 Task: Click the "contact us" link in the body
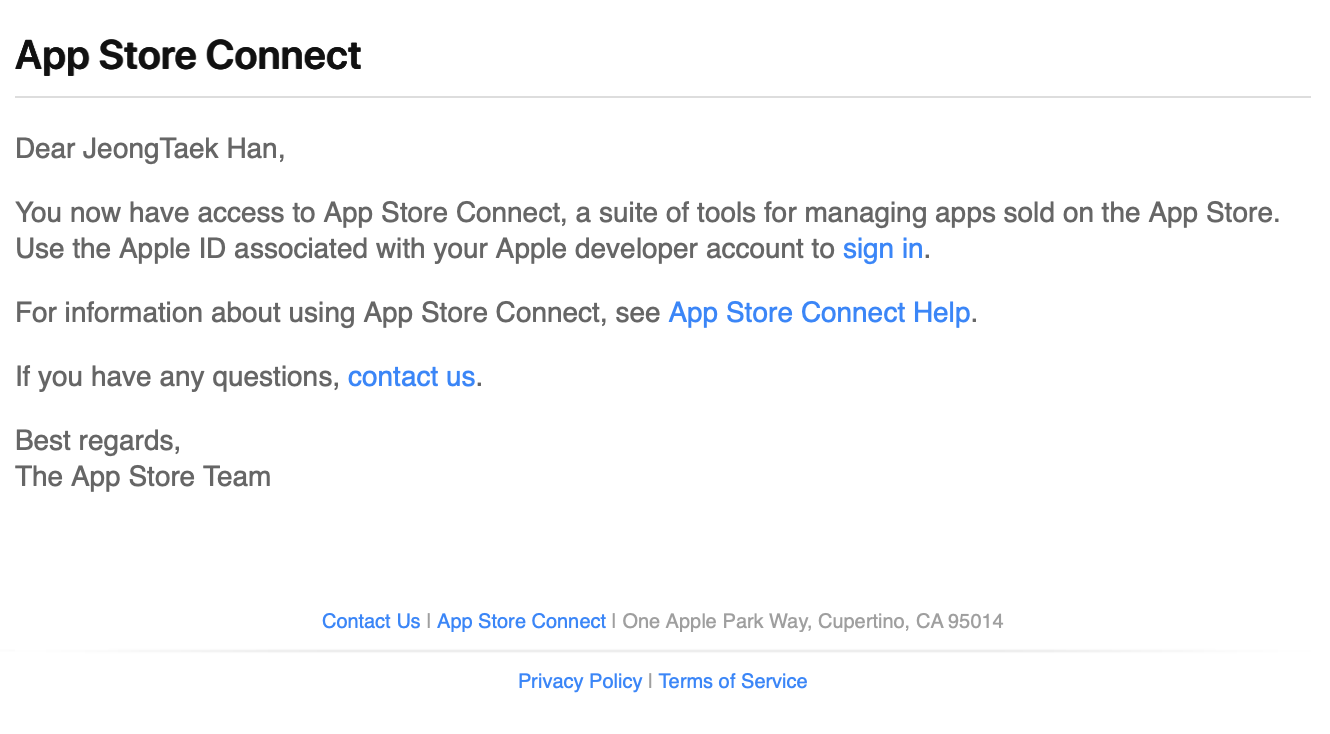(411, 377)
